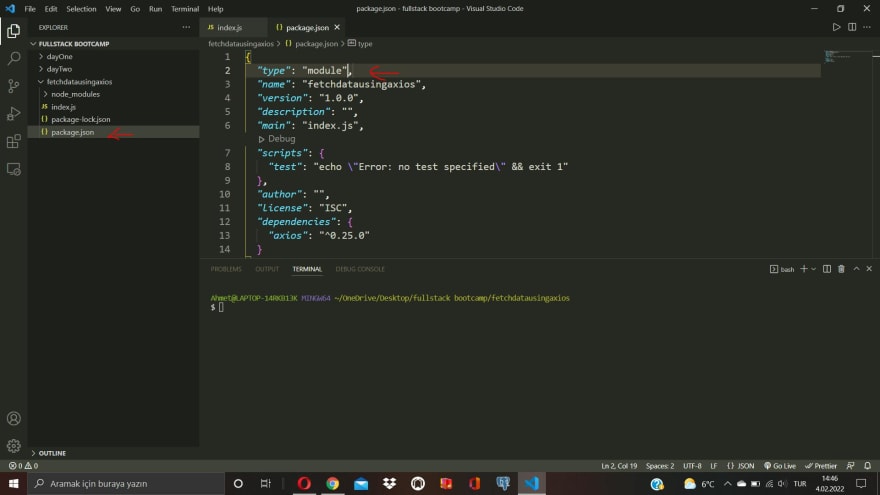Click the Prettier status bar item
The image size is (880, 495).
click(821, 466)
